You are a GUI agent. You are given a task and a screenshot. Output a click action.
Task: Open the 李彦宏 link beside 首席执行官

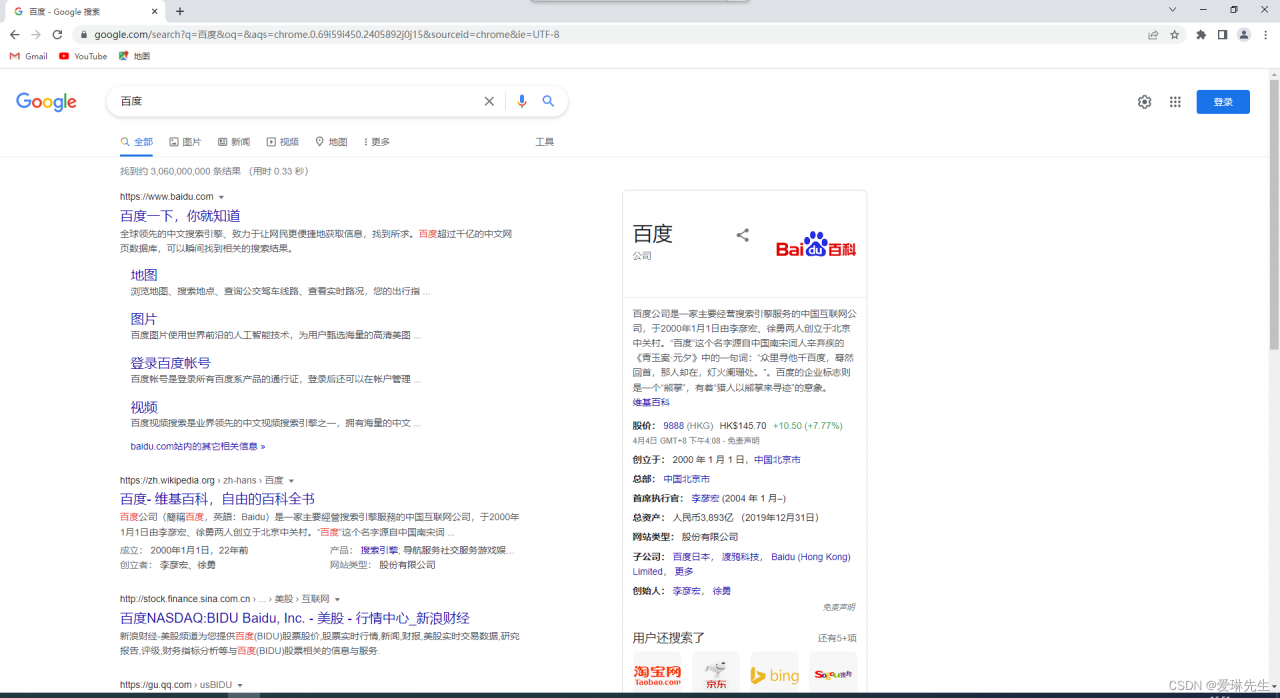705,498
